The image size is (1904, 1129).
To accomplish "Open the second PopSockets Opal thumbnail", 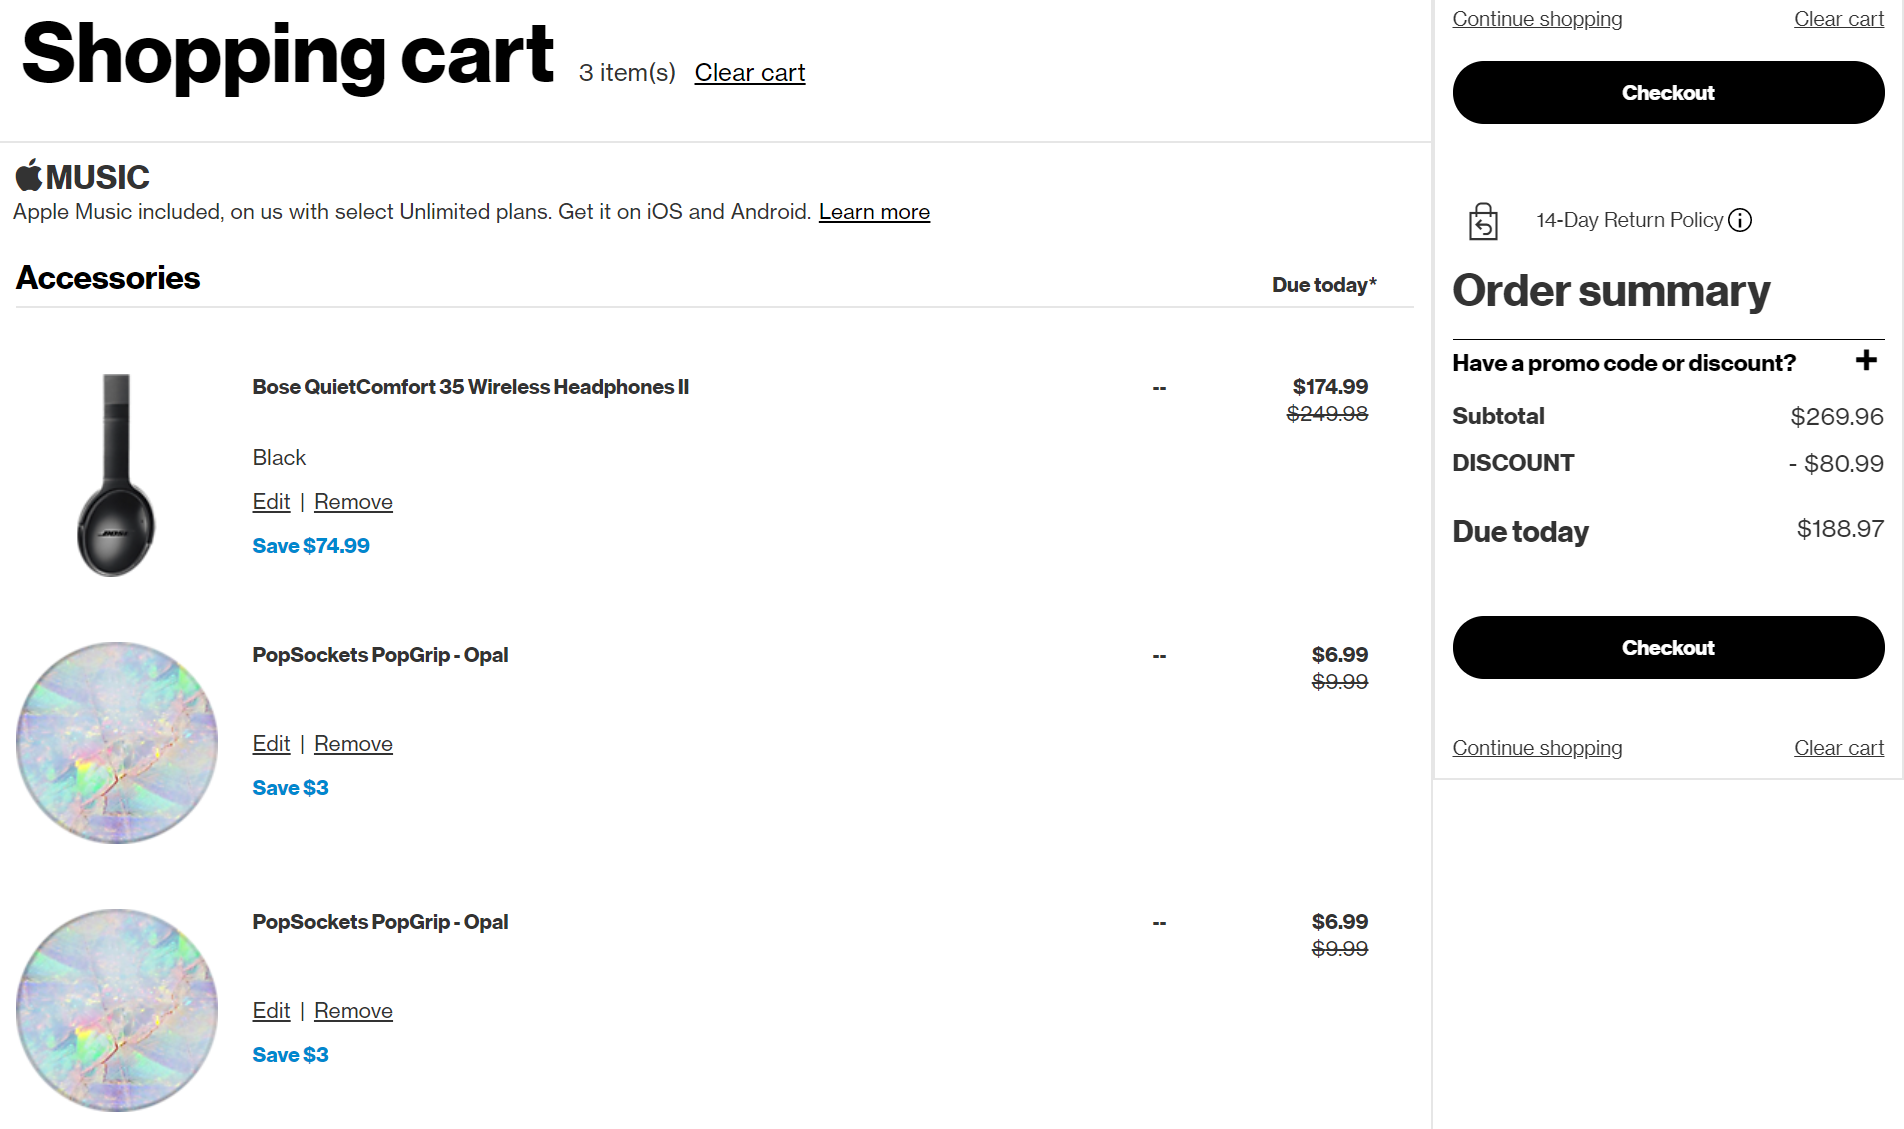I will click(x=117, y=1010).
